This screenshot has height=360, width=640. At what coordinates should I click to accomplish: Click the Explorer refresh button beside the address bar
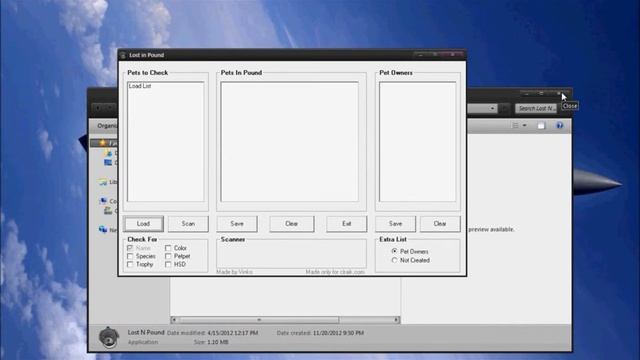pyautogui.click(x=505, y=109)
